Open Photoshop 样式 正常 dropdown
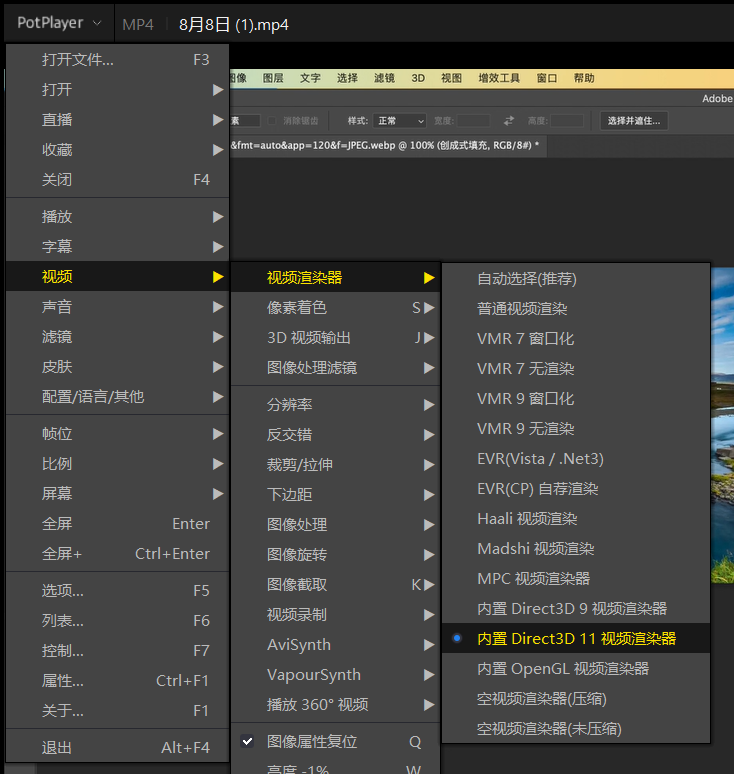Screen dimensions: 734x774 coord(399,121)
